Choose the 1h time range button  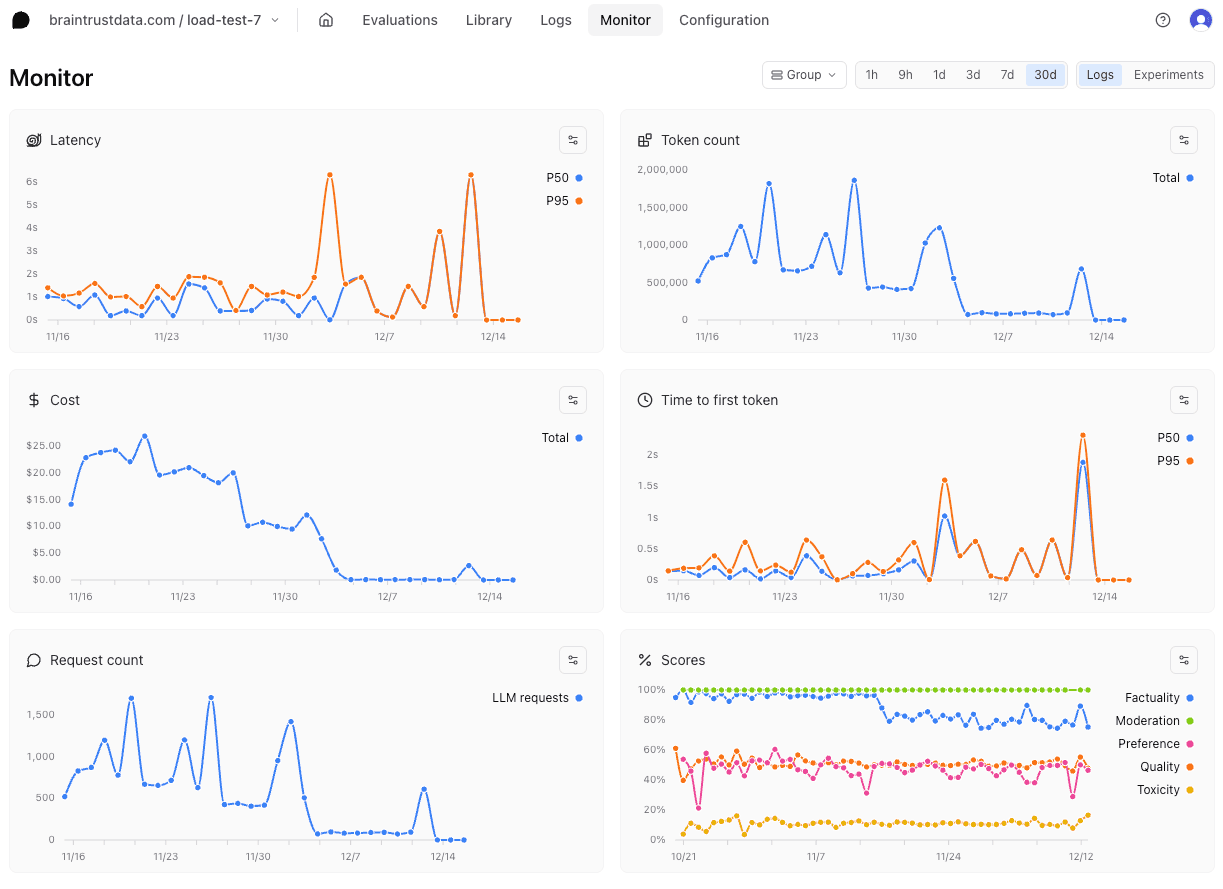point(872,75)
